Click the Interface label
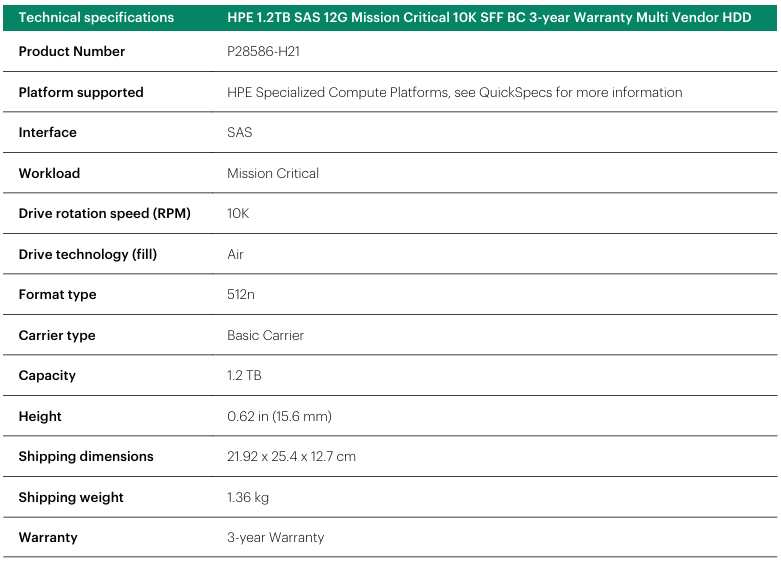 tap(48, 133)
